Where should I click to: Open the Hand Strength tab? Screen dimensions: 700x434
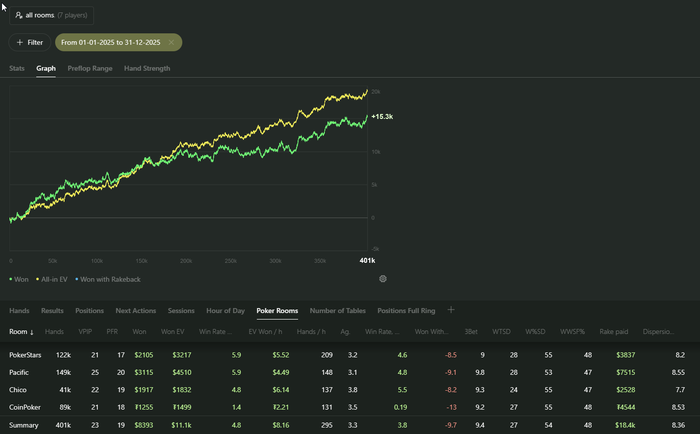(147, 68)
